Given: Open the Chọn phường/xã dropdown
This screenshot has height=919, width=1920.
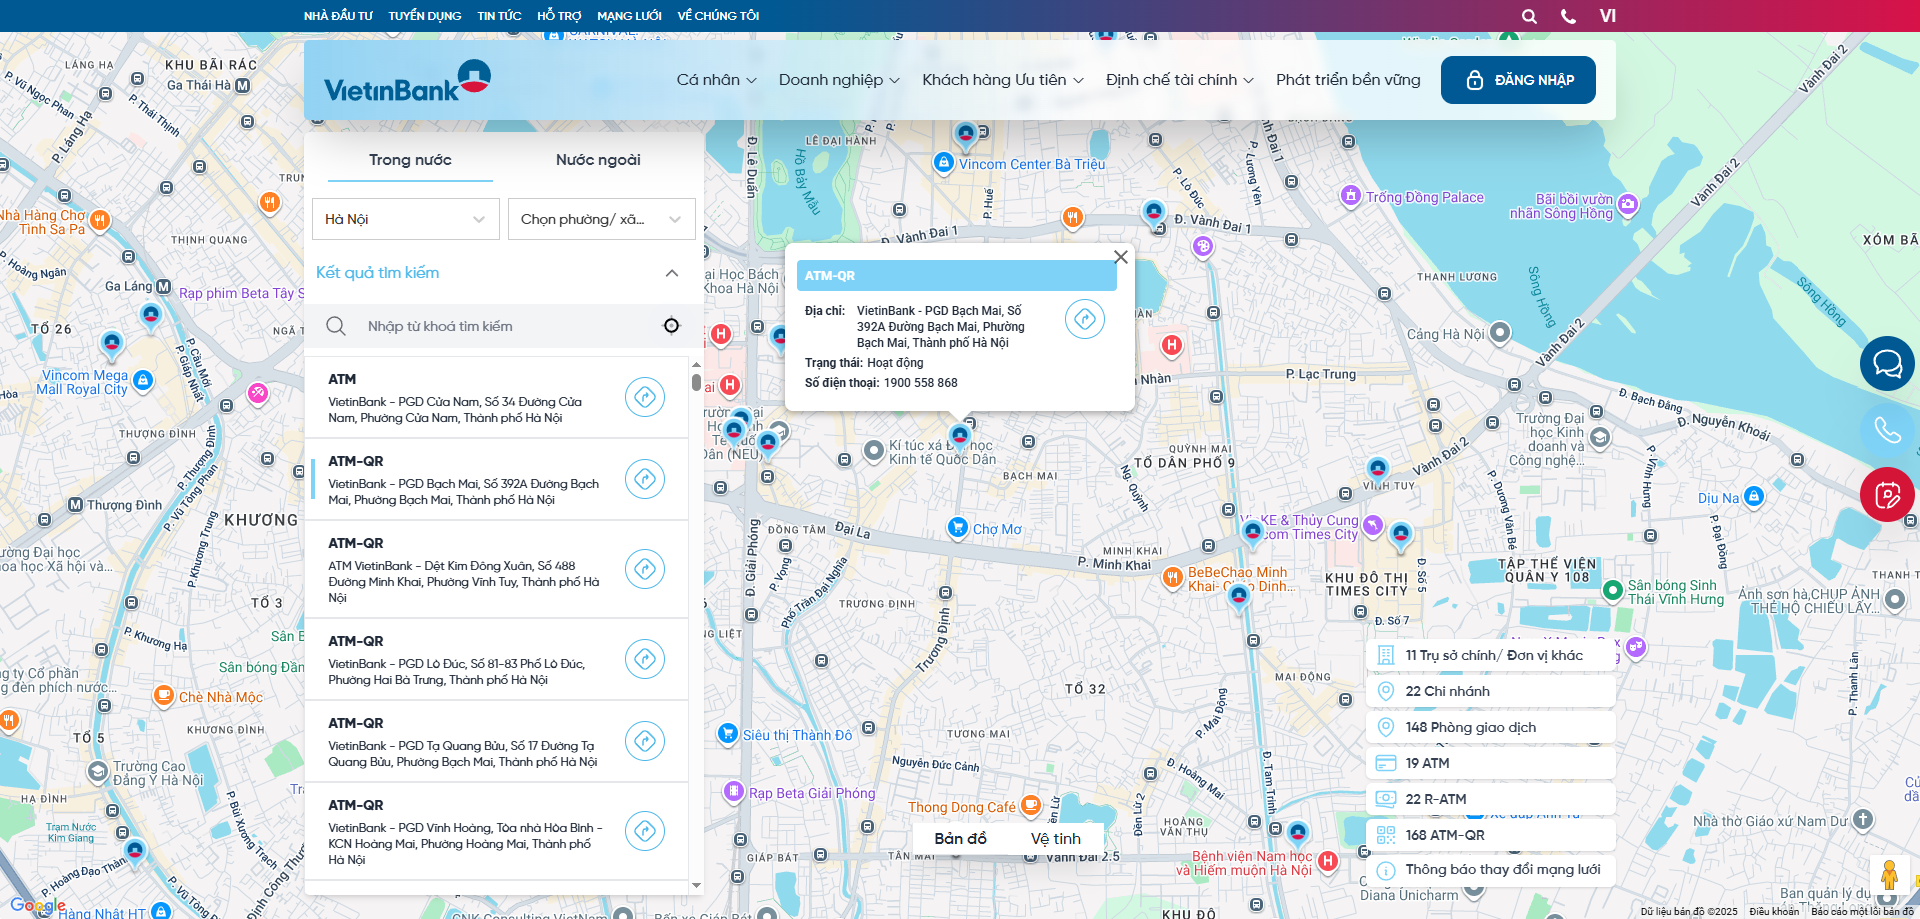Looking at the screenshot, I should (x=601, y=219).
